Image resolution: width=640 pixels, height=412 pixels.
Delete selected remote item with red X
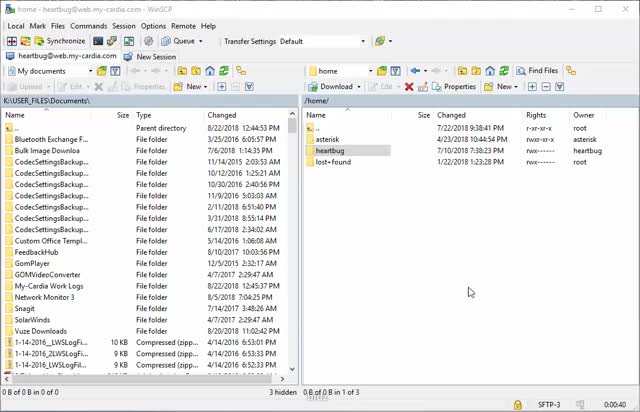409,87
